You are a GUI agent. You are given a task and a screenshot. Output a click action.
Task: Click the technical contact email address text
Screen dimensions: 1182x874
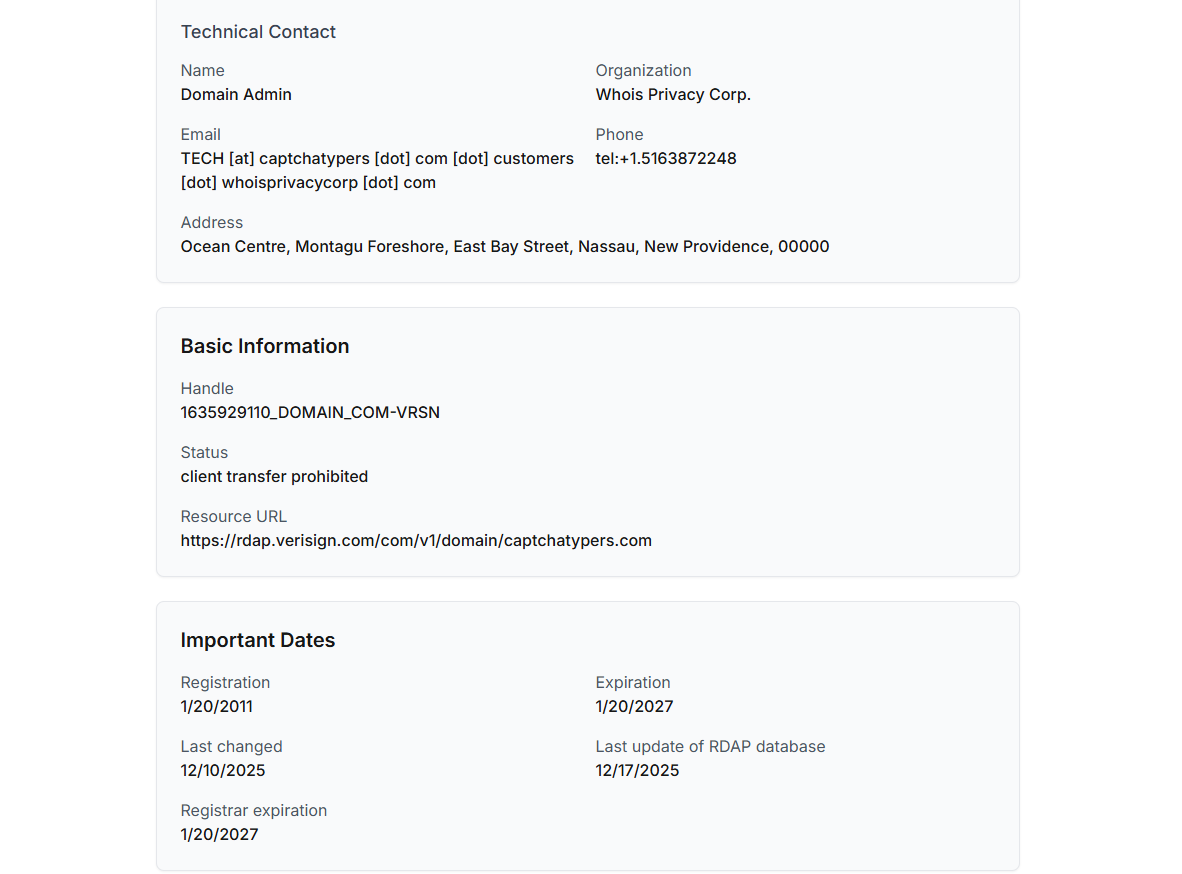tap(377, 170)
